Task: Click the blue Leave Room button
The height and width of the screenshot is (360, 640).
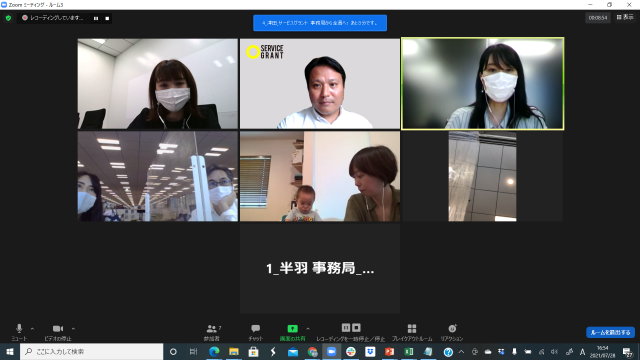Action: tap(610, 332)
